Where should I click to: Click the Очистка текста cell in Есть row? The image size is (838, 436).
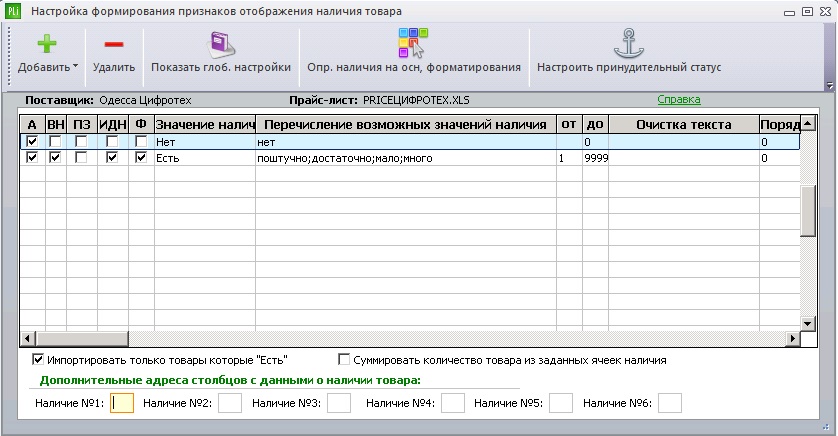[684, 158]
